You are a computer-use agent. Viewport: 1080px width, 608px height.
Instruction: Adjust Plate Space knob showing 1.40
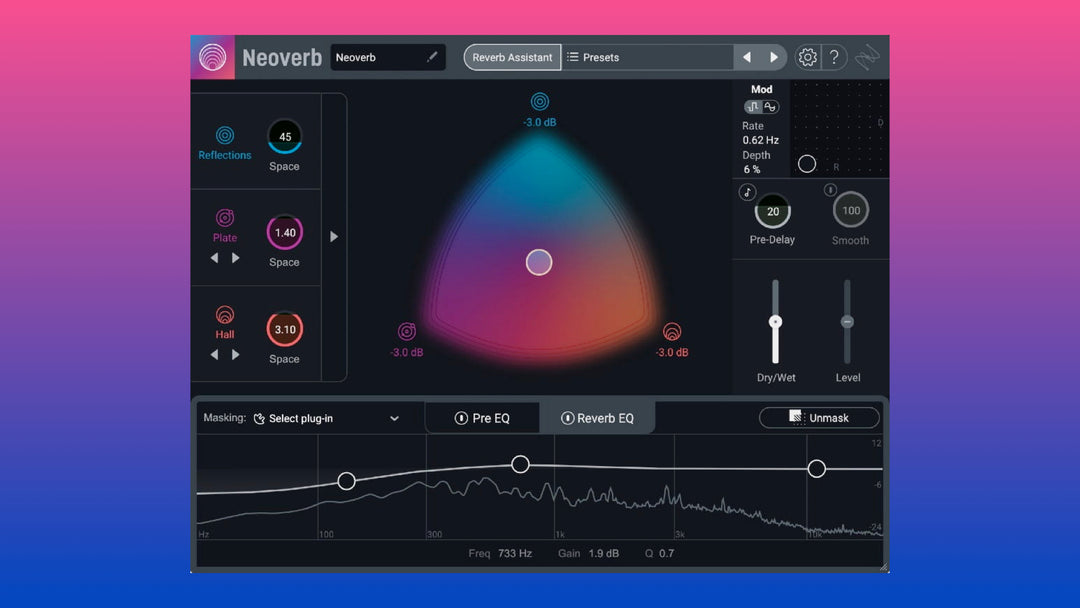pyautogui.click(x=284, y=233)
